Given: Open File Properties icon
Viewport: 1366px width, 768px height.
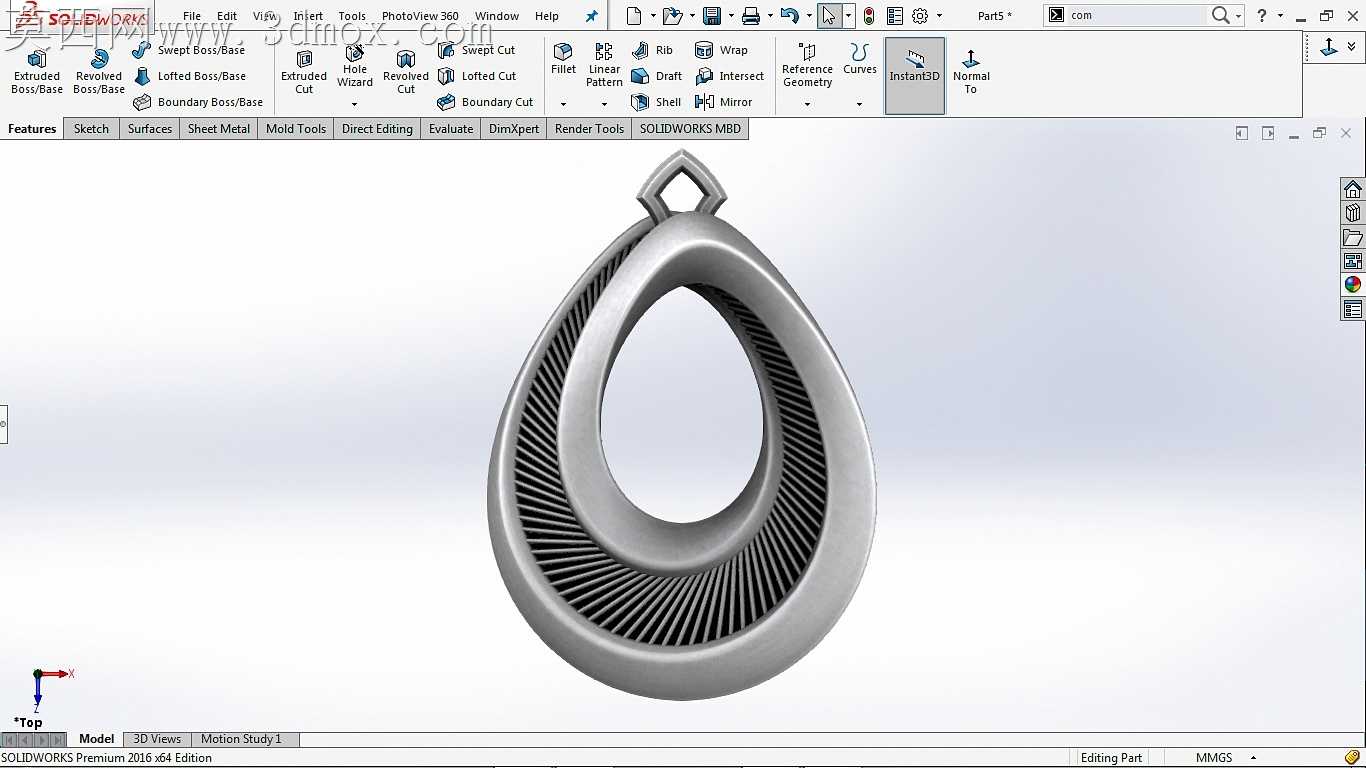Looking at the screenshot, I should [895, 16].
